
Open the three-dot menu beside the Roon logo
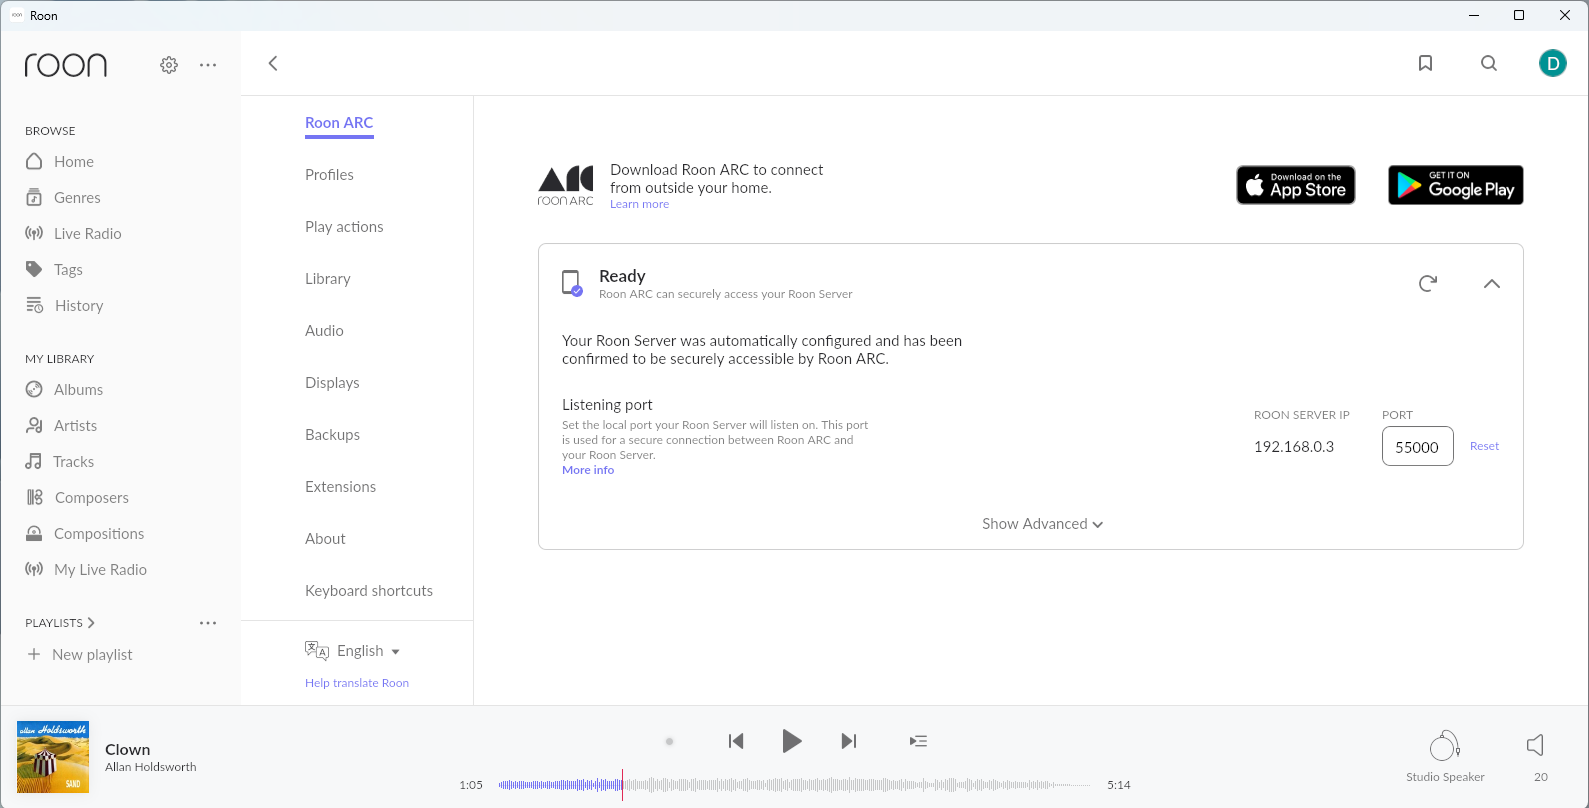click(208, 65)
